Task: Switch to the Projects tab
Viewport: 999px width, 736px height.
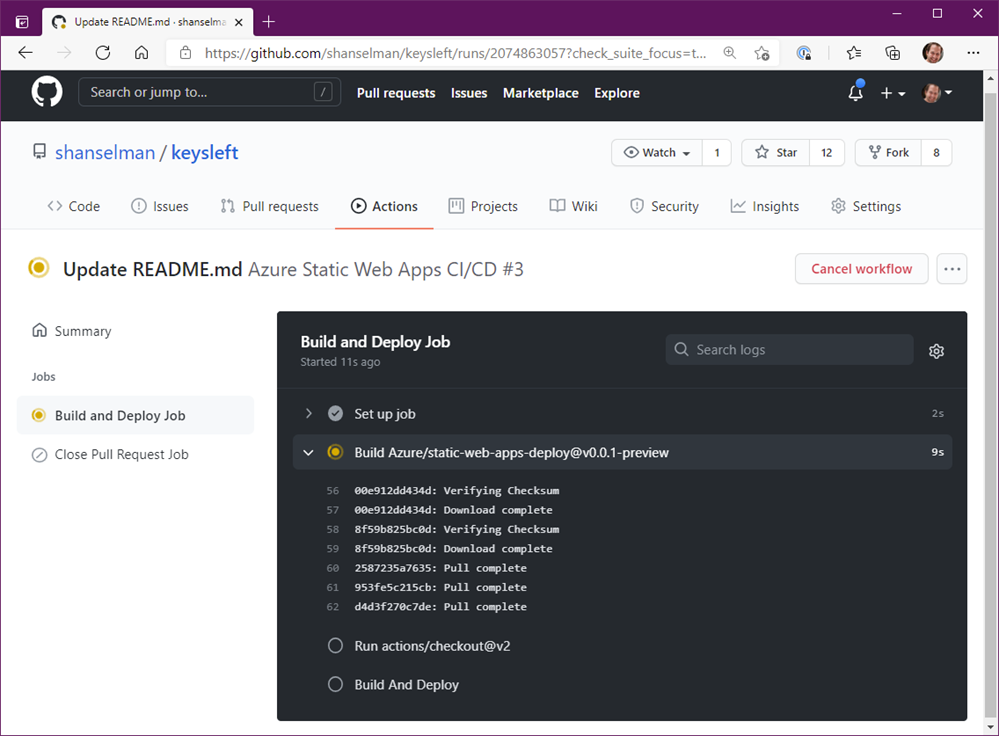Action: [x=483, y=206]
